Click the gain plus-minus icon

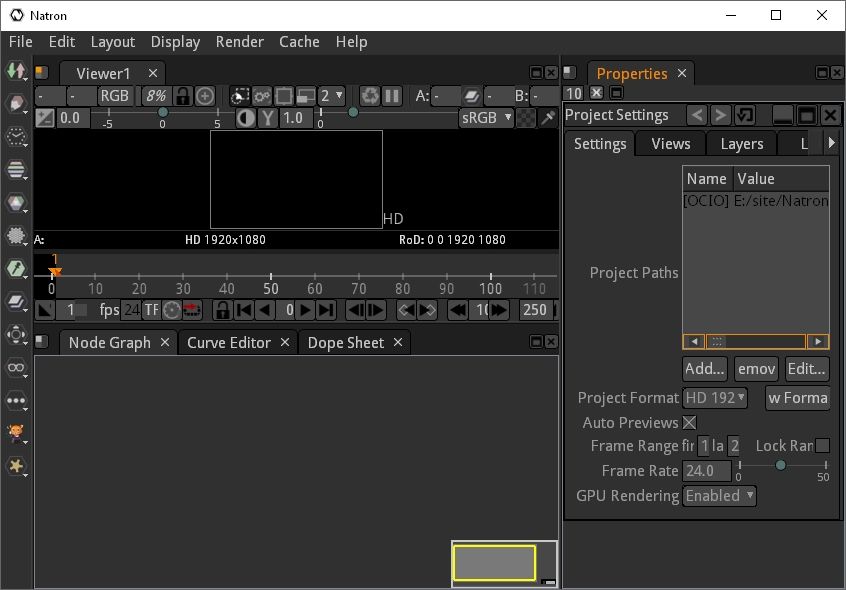[x=45, y=118]
